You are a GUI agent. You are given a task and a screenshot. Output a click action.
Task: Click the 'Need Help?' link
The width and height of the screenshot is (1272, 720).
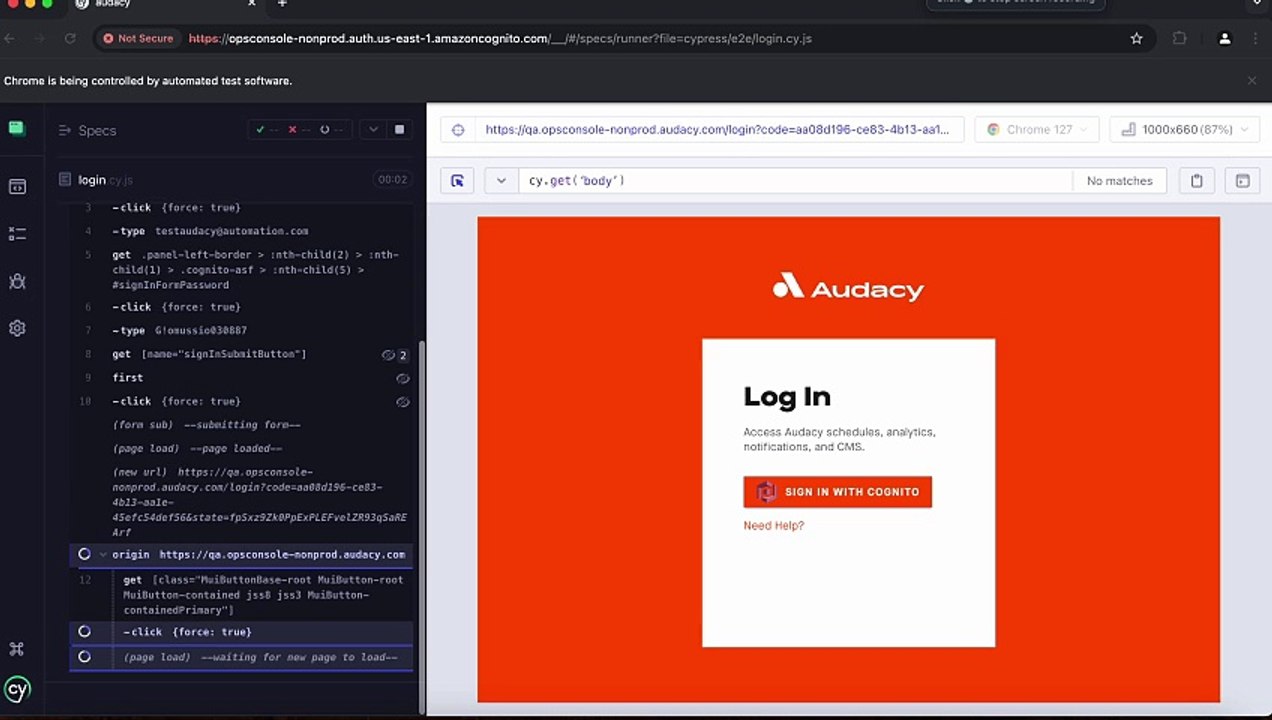tap(773, 526)
